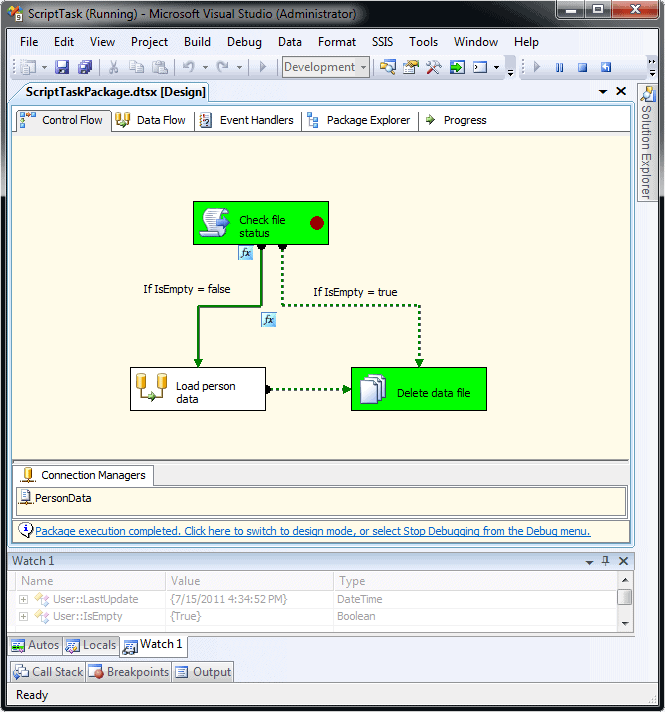Open the Locals debug tab
Viewport: 665px width, 712px height.
tap(91, 645)
